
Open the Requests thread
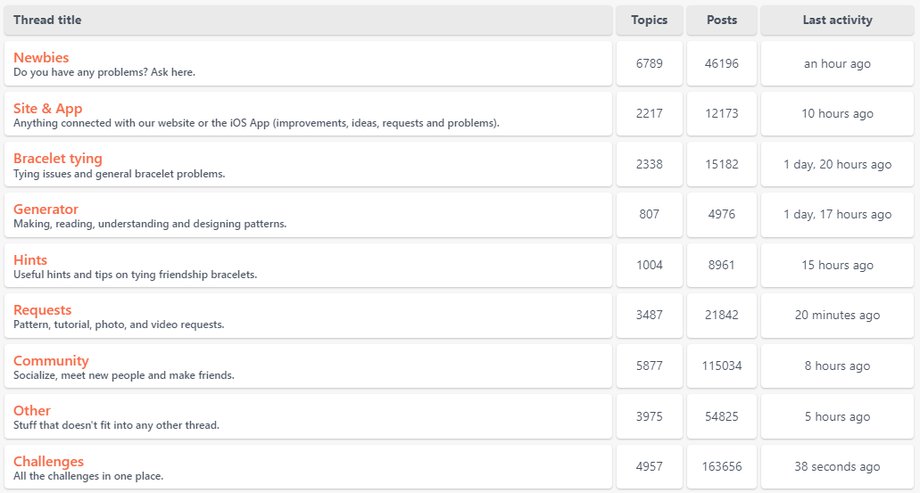[x=42, y=310]
